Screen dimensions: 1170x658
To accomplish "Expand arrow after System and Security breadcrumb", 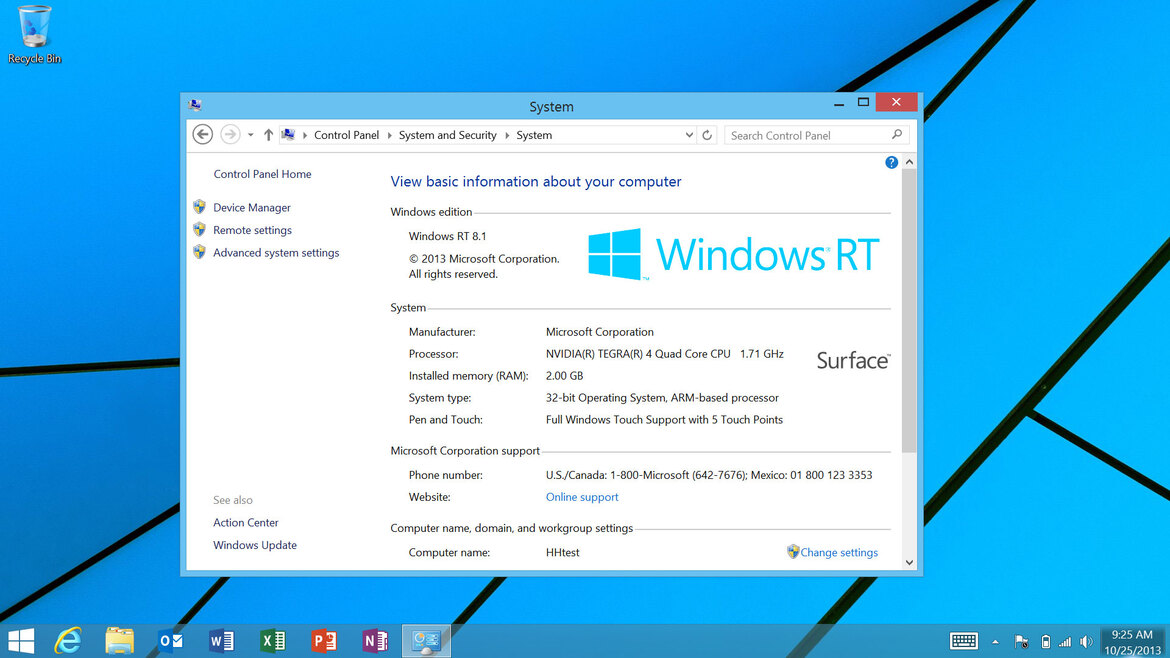I will tap(507, 135).
